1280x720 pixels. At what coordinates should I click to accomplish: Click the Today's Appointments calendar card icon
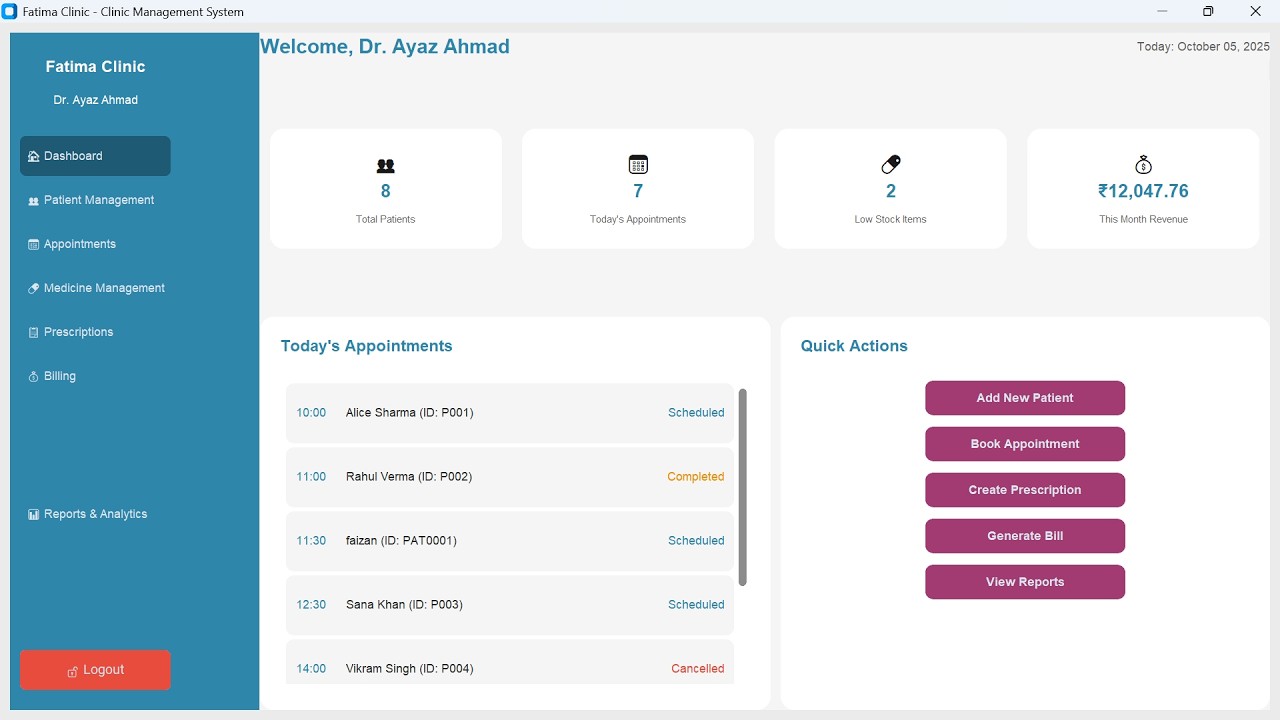[x=638, y=164]
